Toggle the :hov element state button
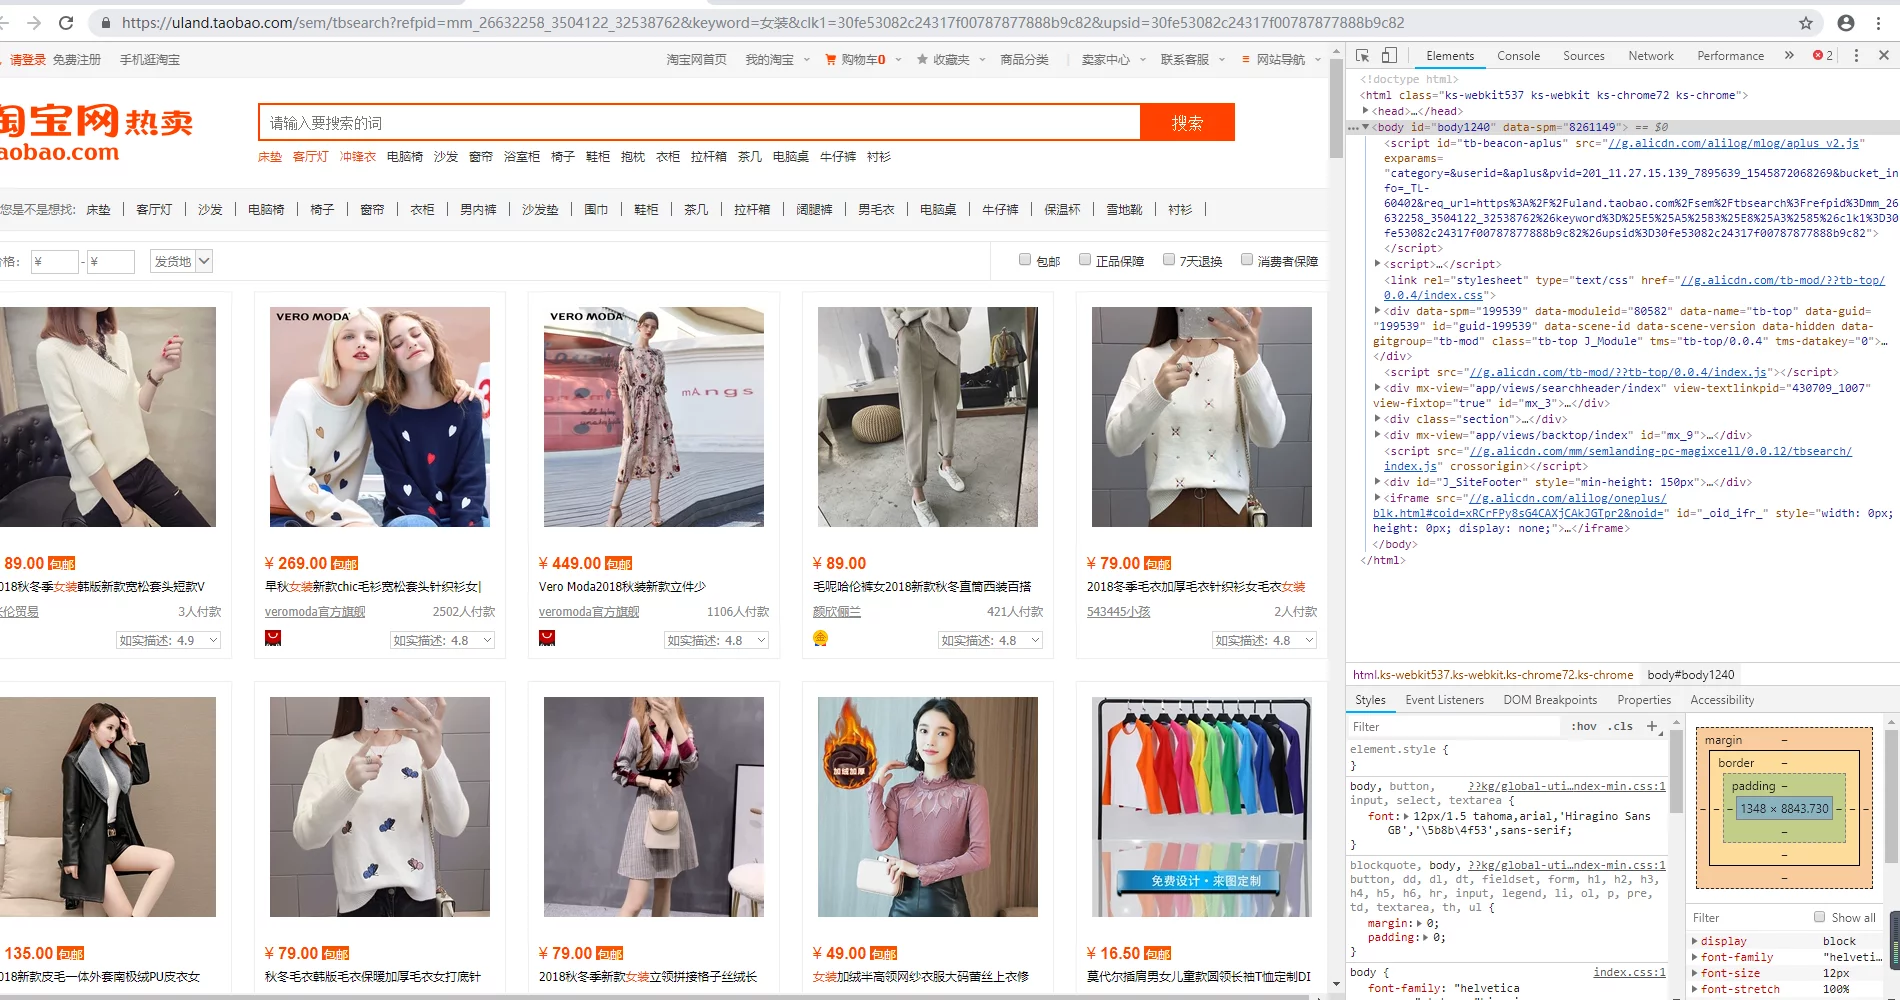This screenshot has height=1000, width=1900. 1585,727
